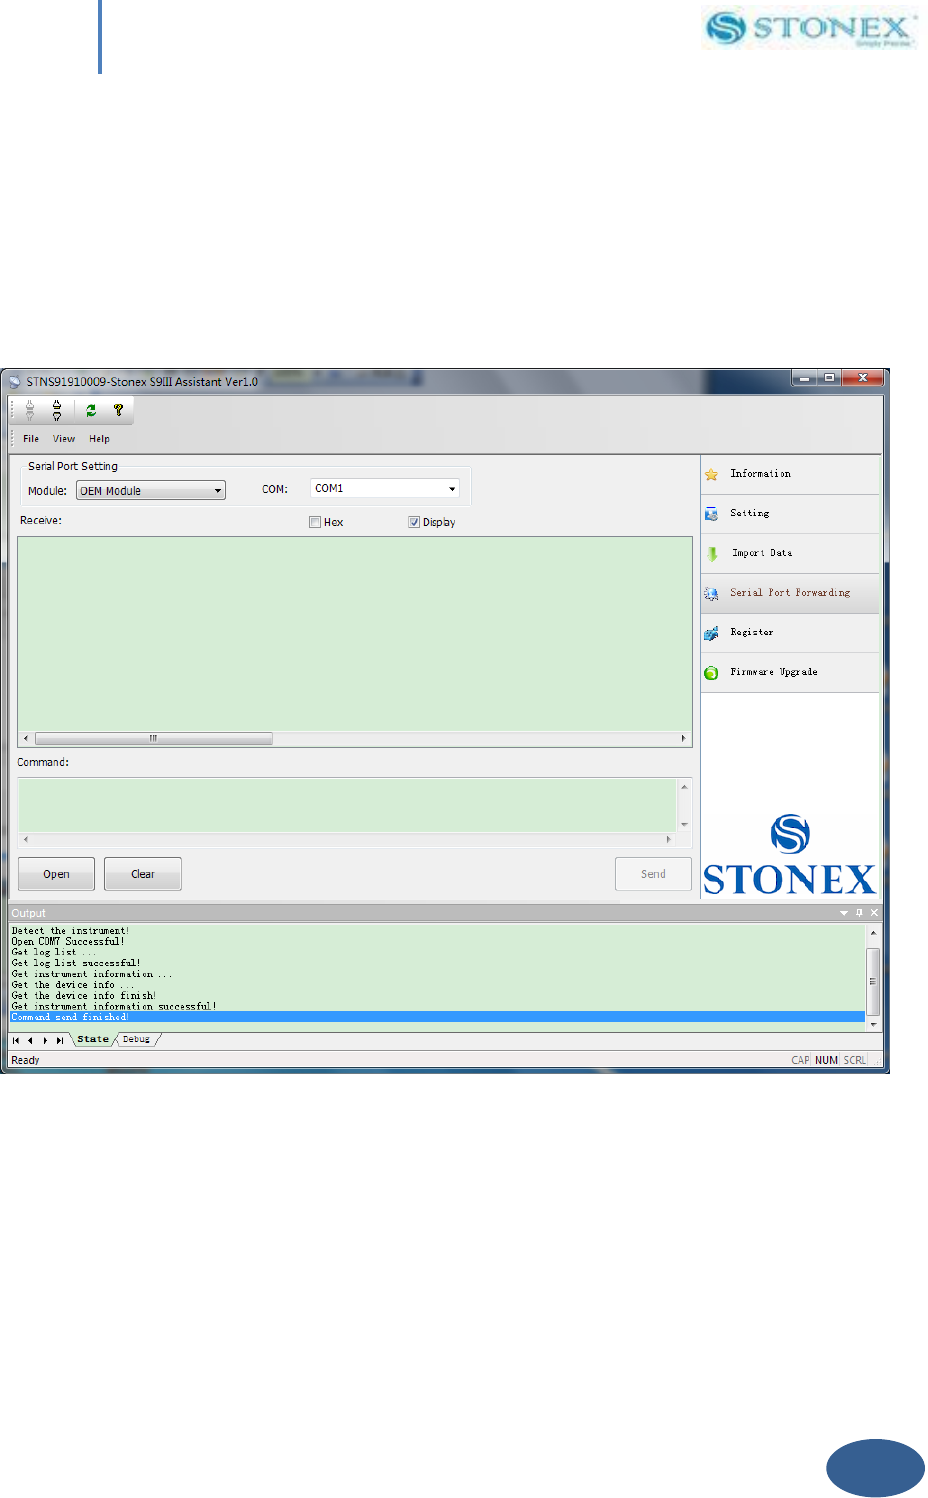Click Command box scroll down arrow
The width and height of the screenshot is (928, 1498).
684,825
